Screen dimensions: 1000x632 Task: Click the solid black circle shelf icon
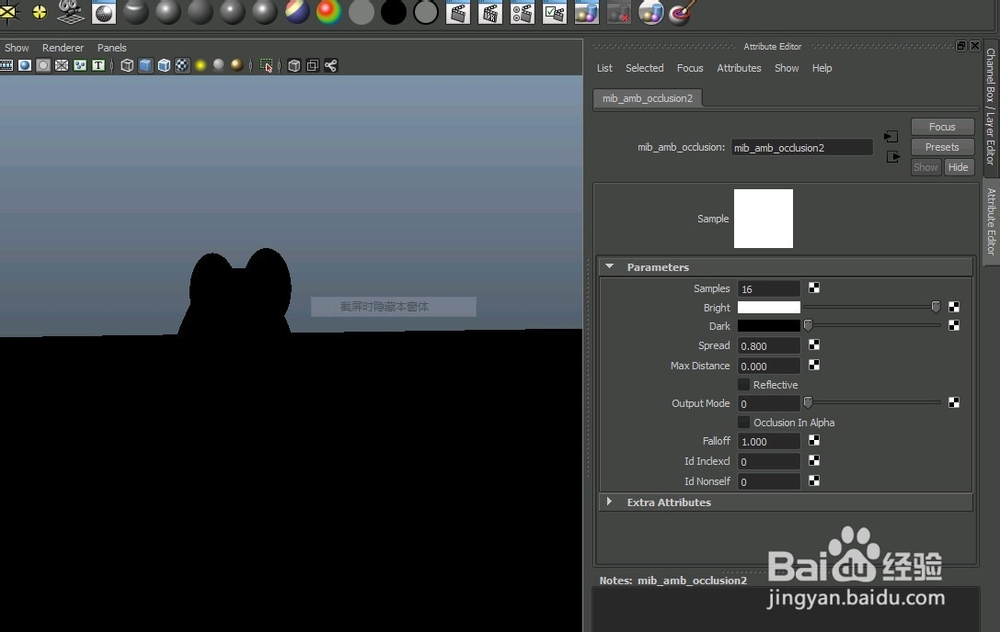[x=393, y=12]
